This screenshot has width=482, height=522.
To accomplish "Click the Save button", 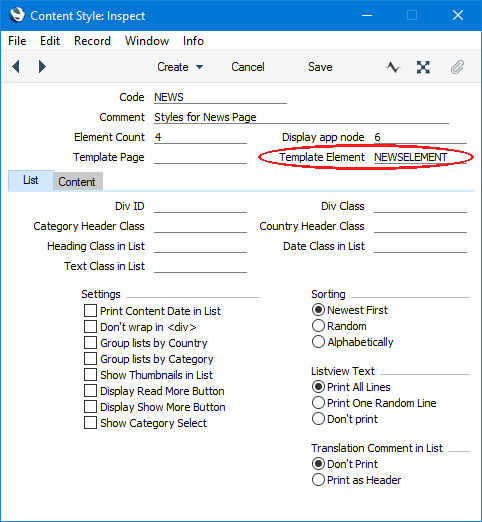I will click(320, 67).
